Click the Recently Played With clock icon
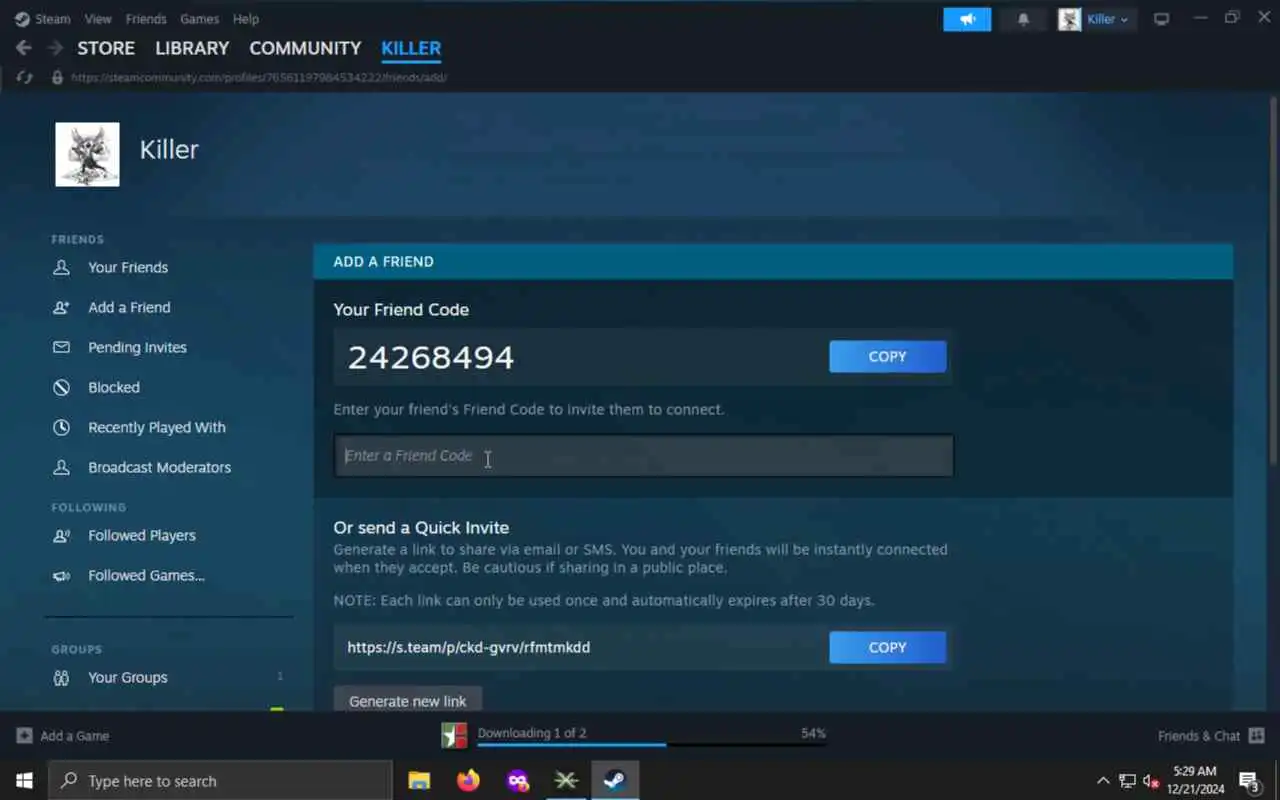Image resolution: width=1280 pixels, height=800 pixels. click(x=62, y=427)
